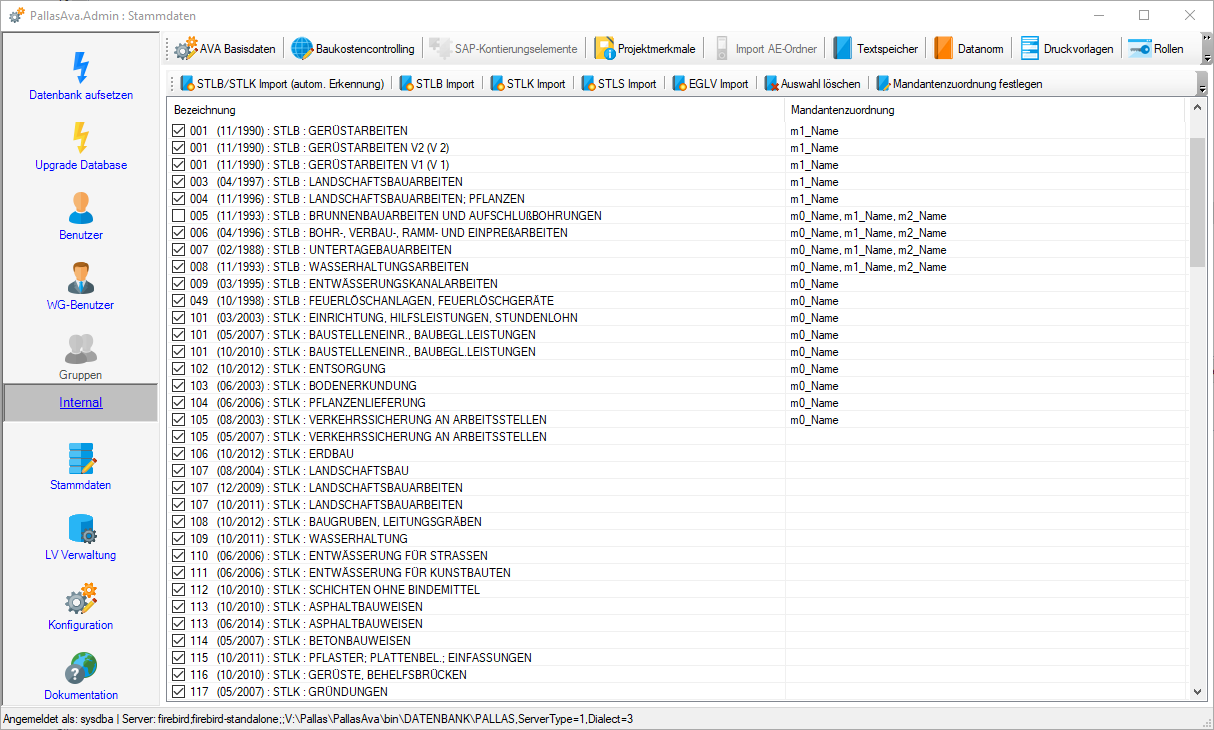Click Mandantenzuordnung festlegen
This screenshot has height=730, width=1214.
pyautogui.click(x=959, y=84)
